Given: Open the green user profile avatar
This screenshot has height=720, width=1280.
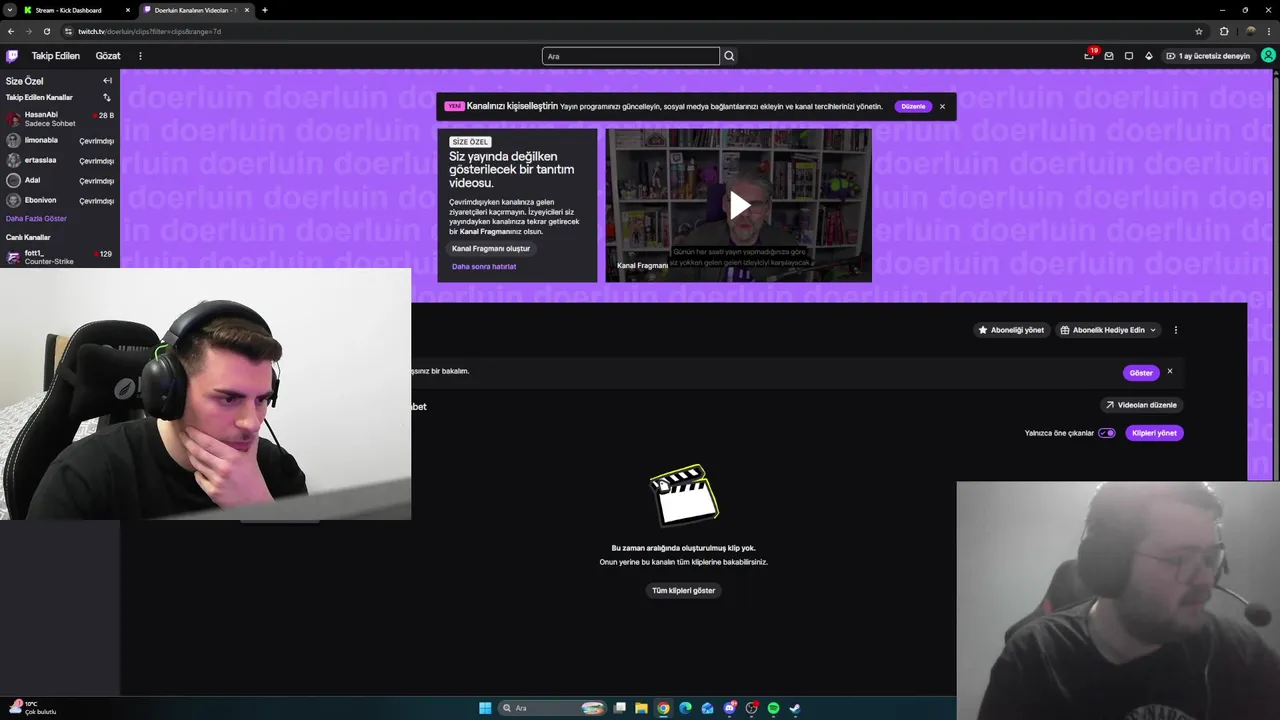Looking at the screenshot, I should (1268, 56).
